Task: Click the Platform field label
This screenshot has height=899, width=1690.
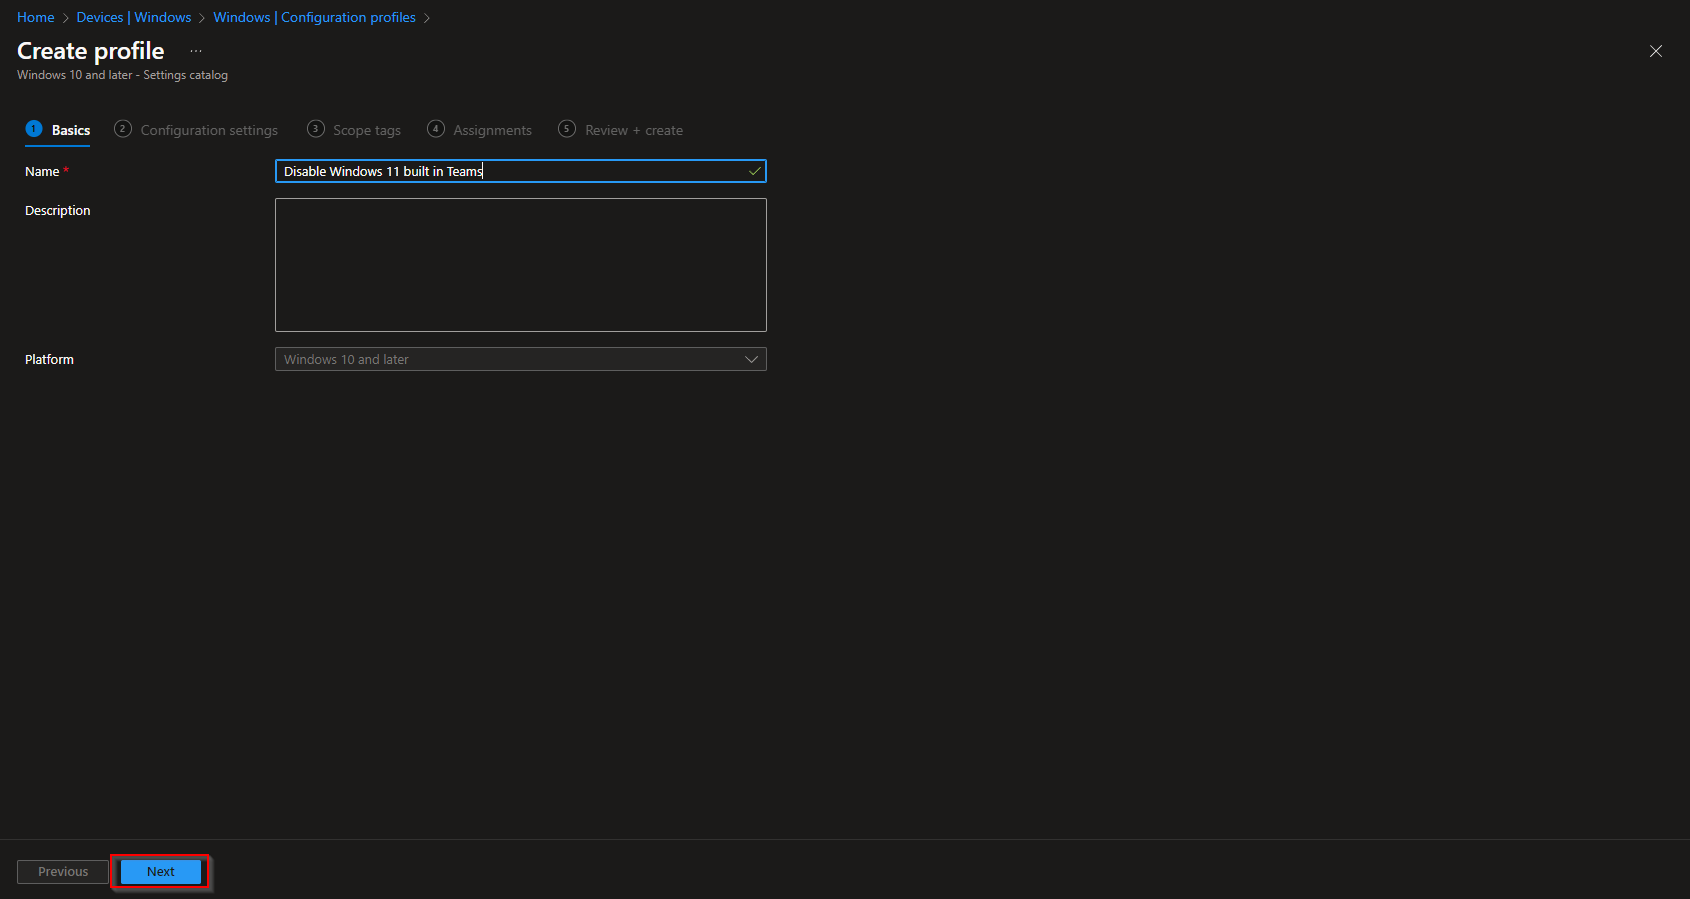Action: (x=49, y=359)
